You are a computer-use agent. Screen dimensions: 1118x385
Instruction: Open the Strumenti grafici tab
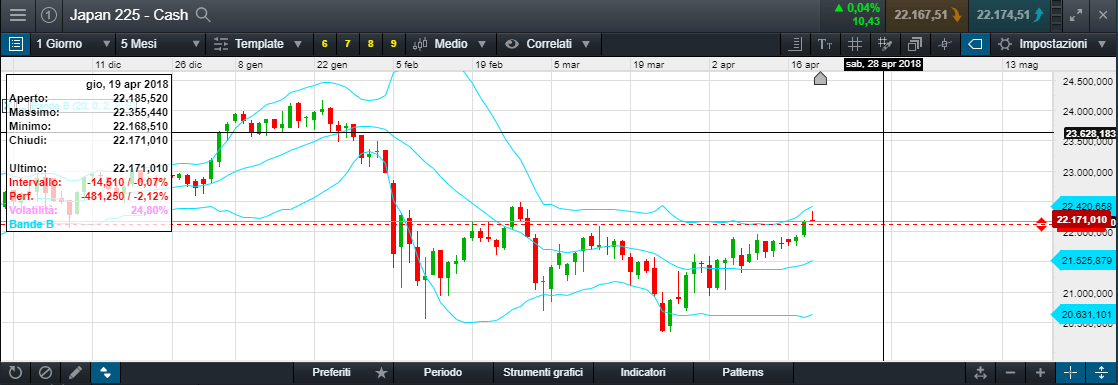click(x=543, y=372)
